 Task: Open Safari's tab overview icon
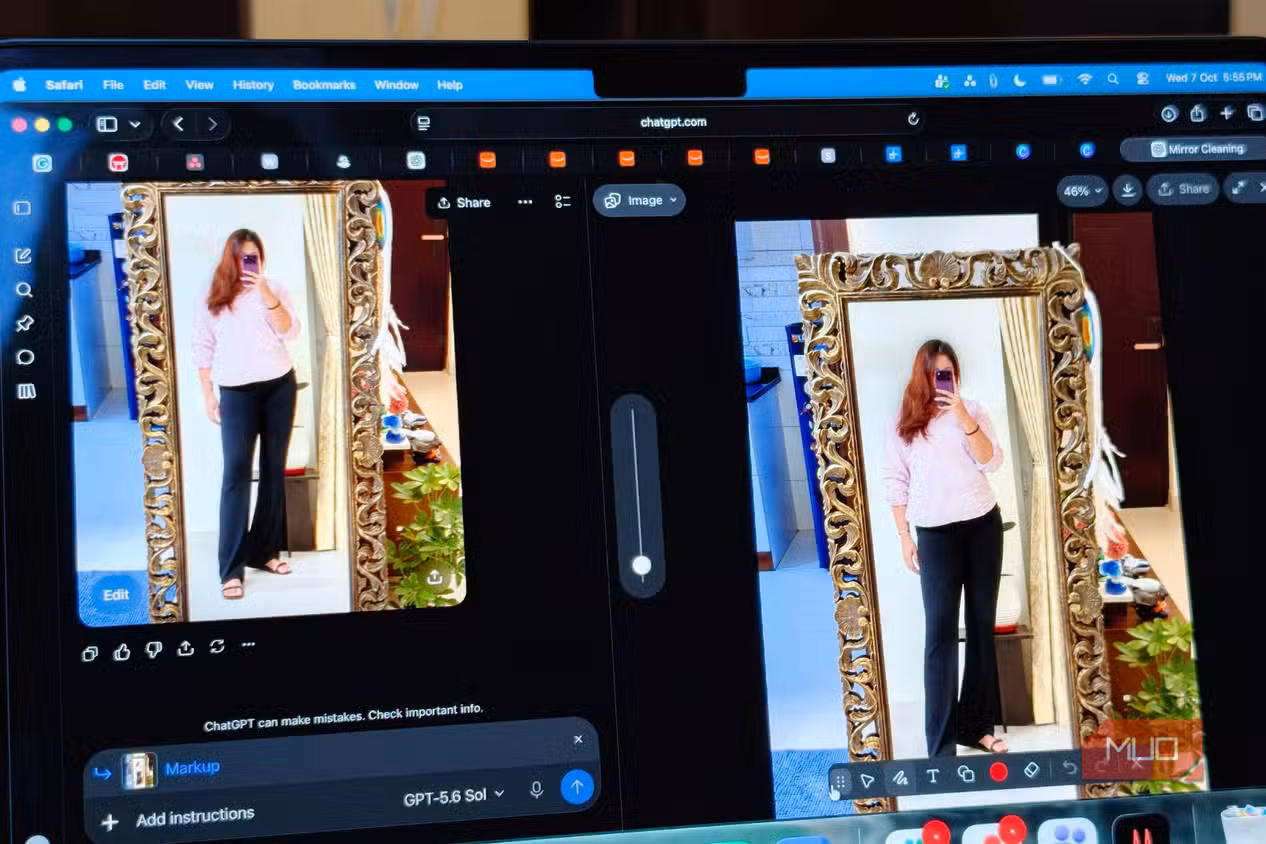click(1255, 112)
